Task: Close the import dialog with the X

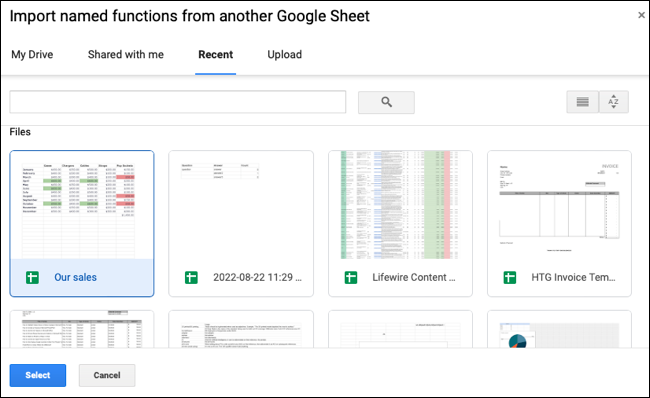Action: [641, 15]
